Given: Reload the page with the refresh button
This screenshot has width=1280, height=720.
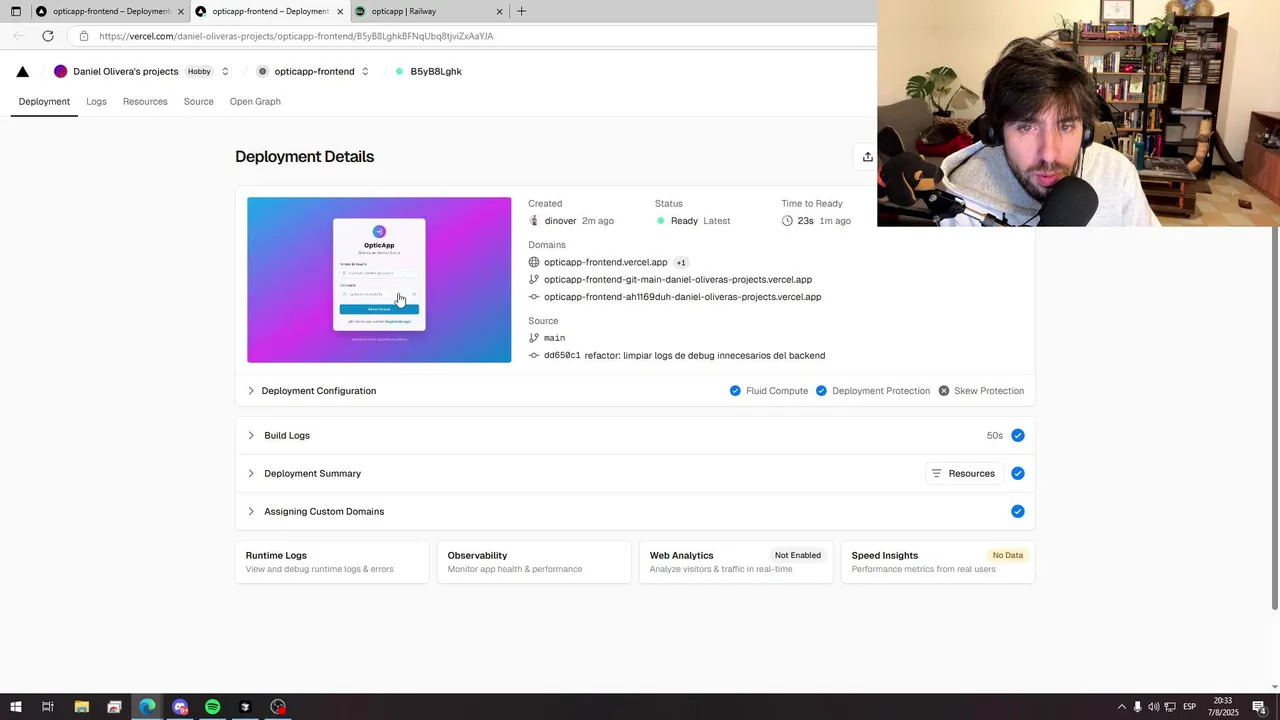Looking at the screenshot, I should (x=47, y=36).
